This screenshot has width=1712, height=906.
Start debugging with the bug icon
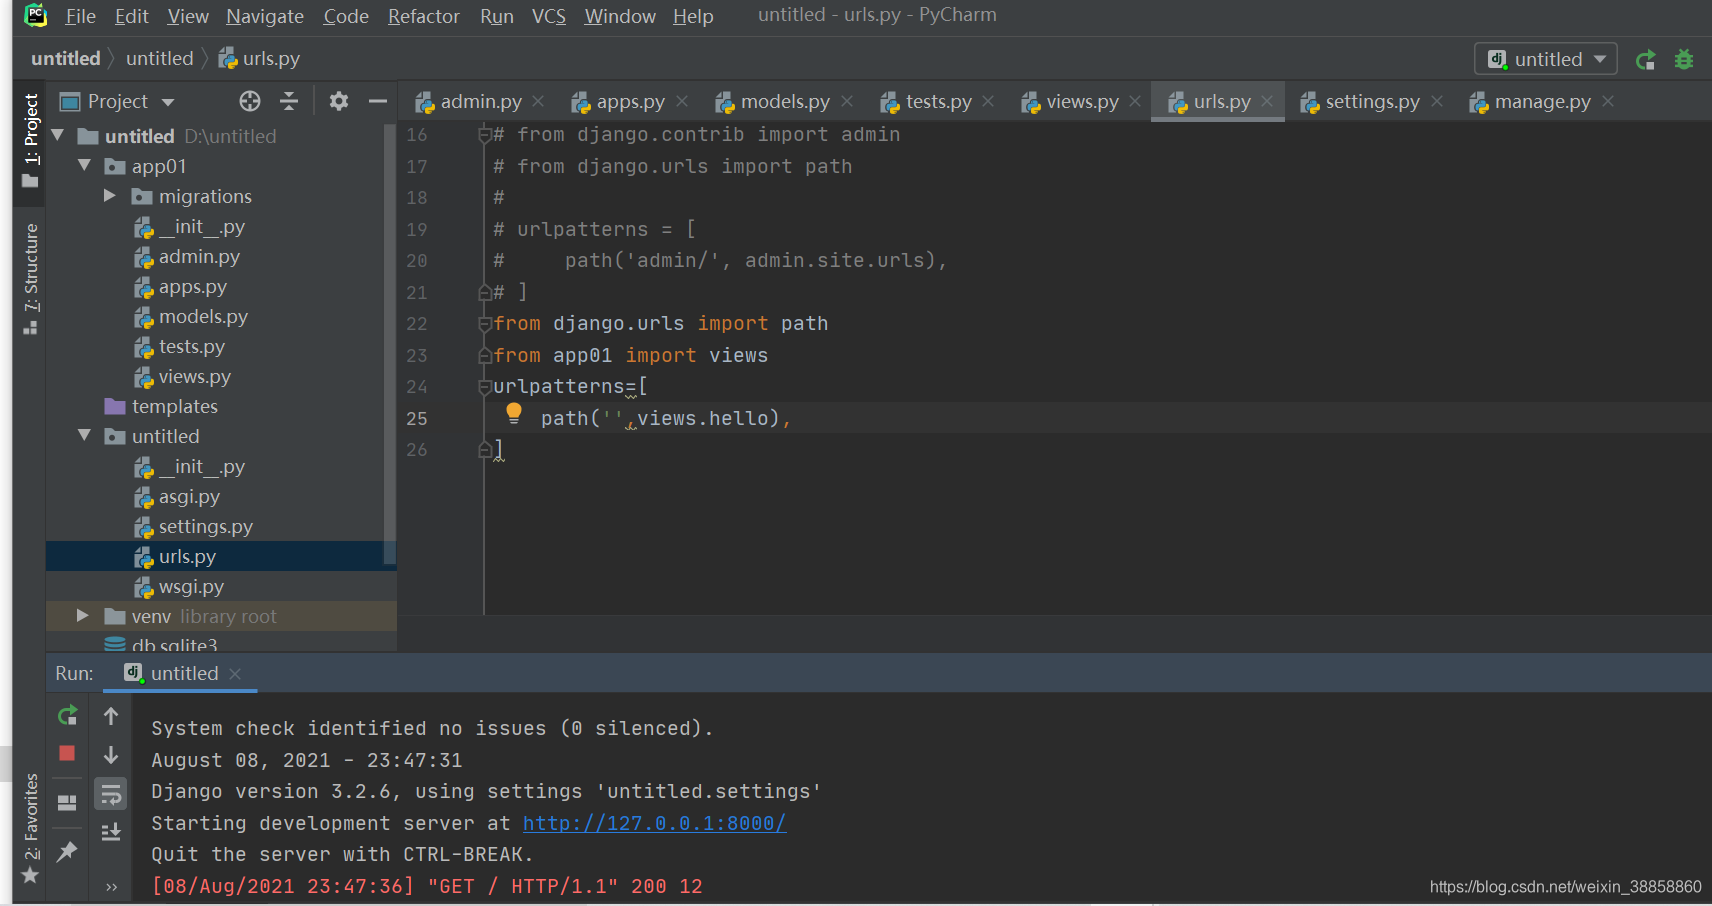point(1684,59)
